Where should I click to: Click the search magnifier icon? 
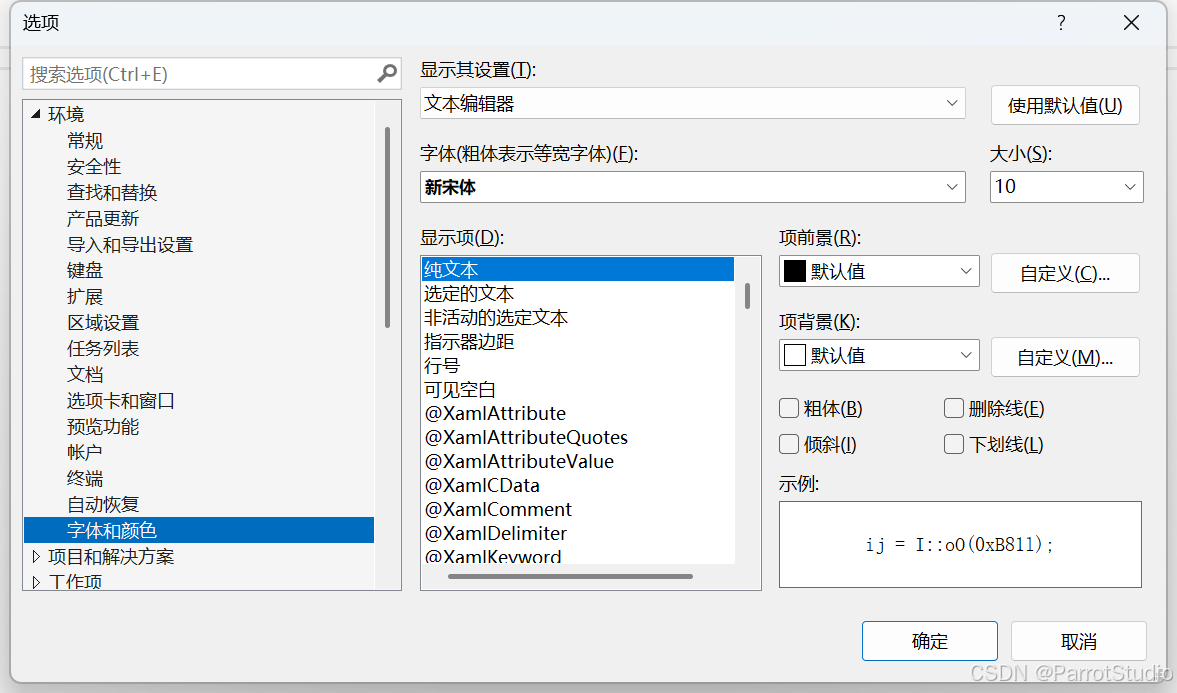(x=387, y=74)
